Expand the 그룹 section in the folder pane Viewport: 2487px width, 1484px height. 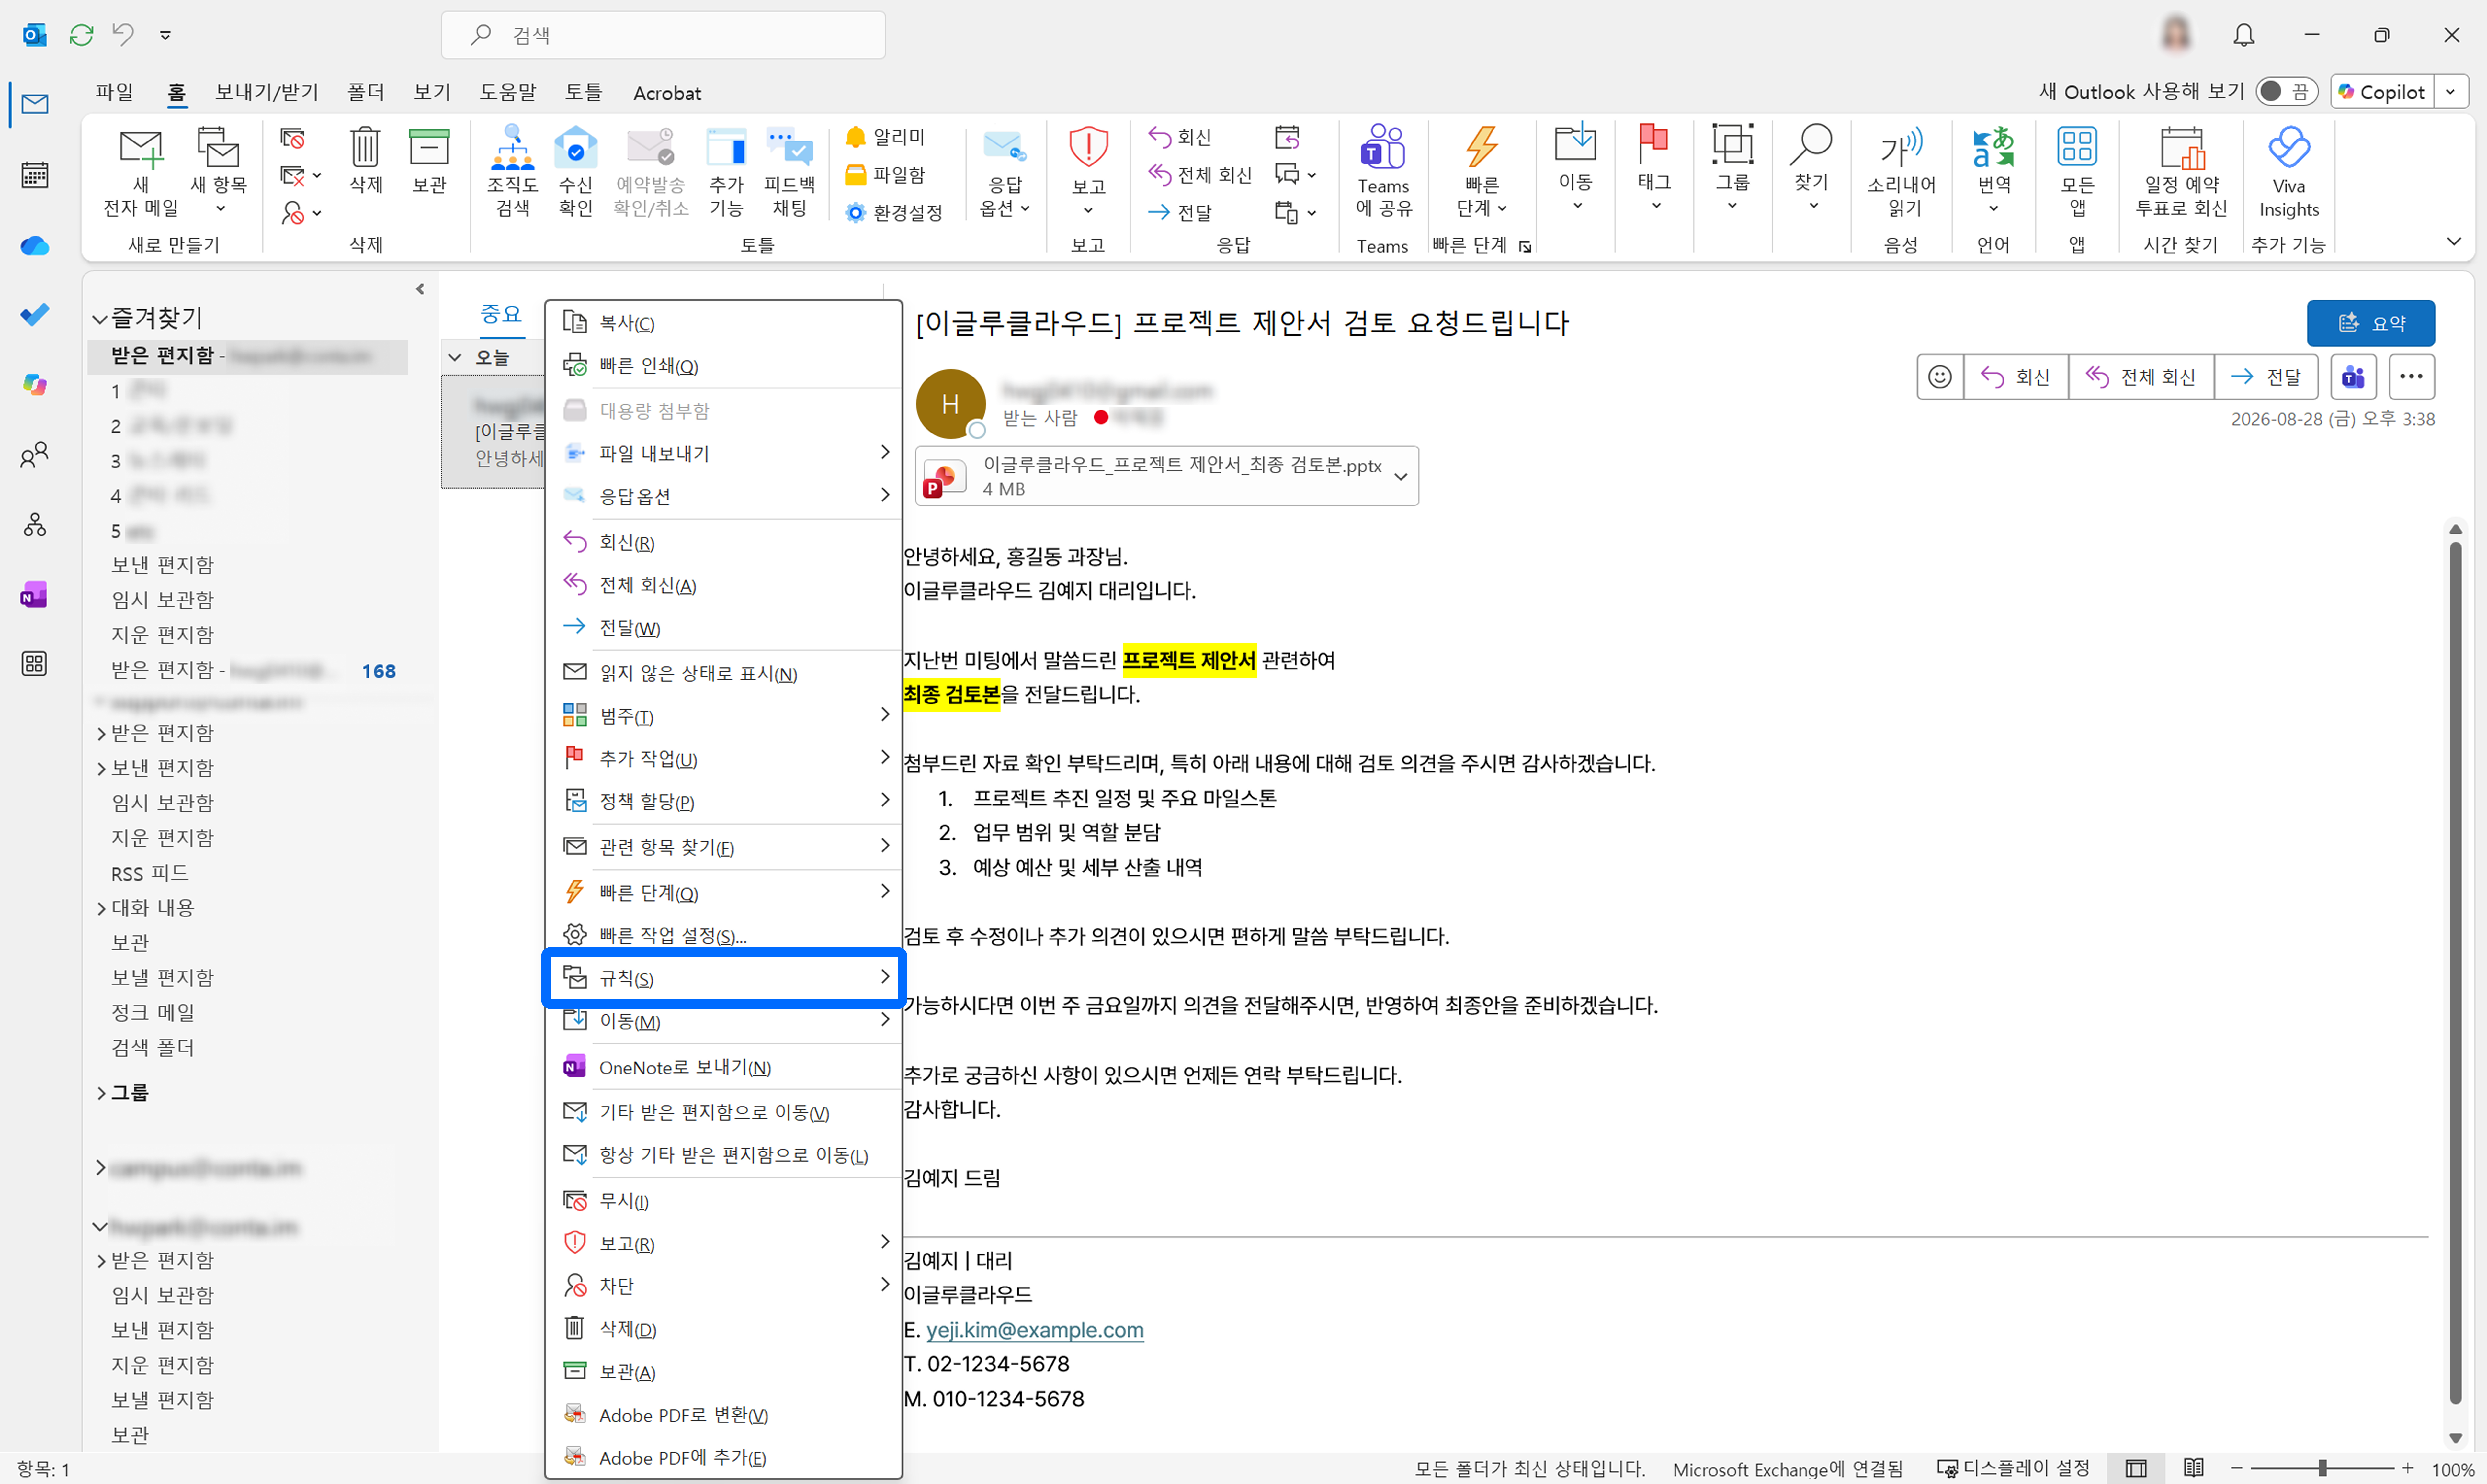(x=101, y=1093)
